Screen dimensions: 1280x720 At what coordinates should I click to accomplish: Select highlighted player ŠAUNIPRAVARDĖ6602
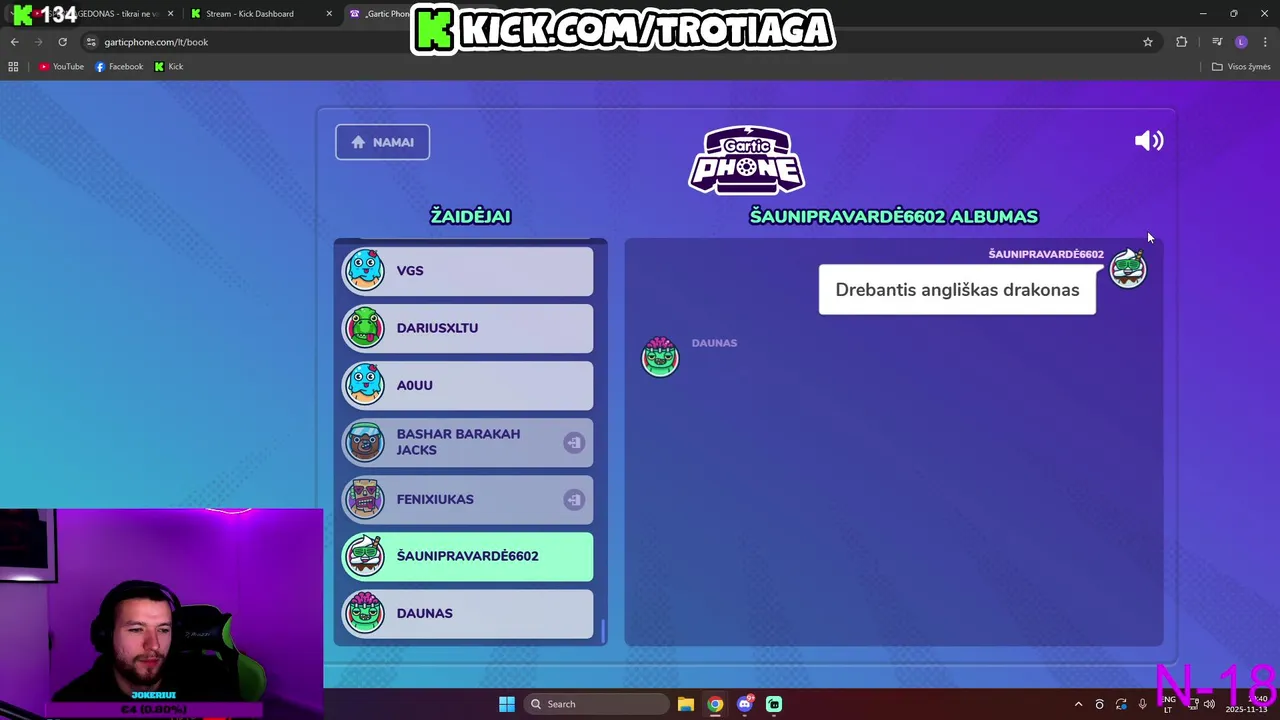click(x=468, y=556)
